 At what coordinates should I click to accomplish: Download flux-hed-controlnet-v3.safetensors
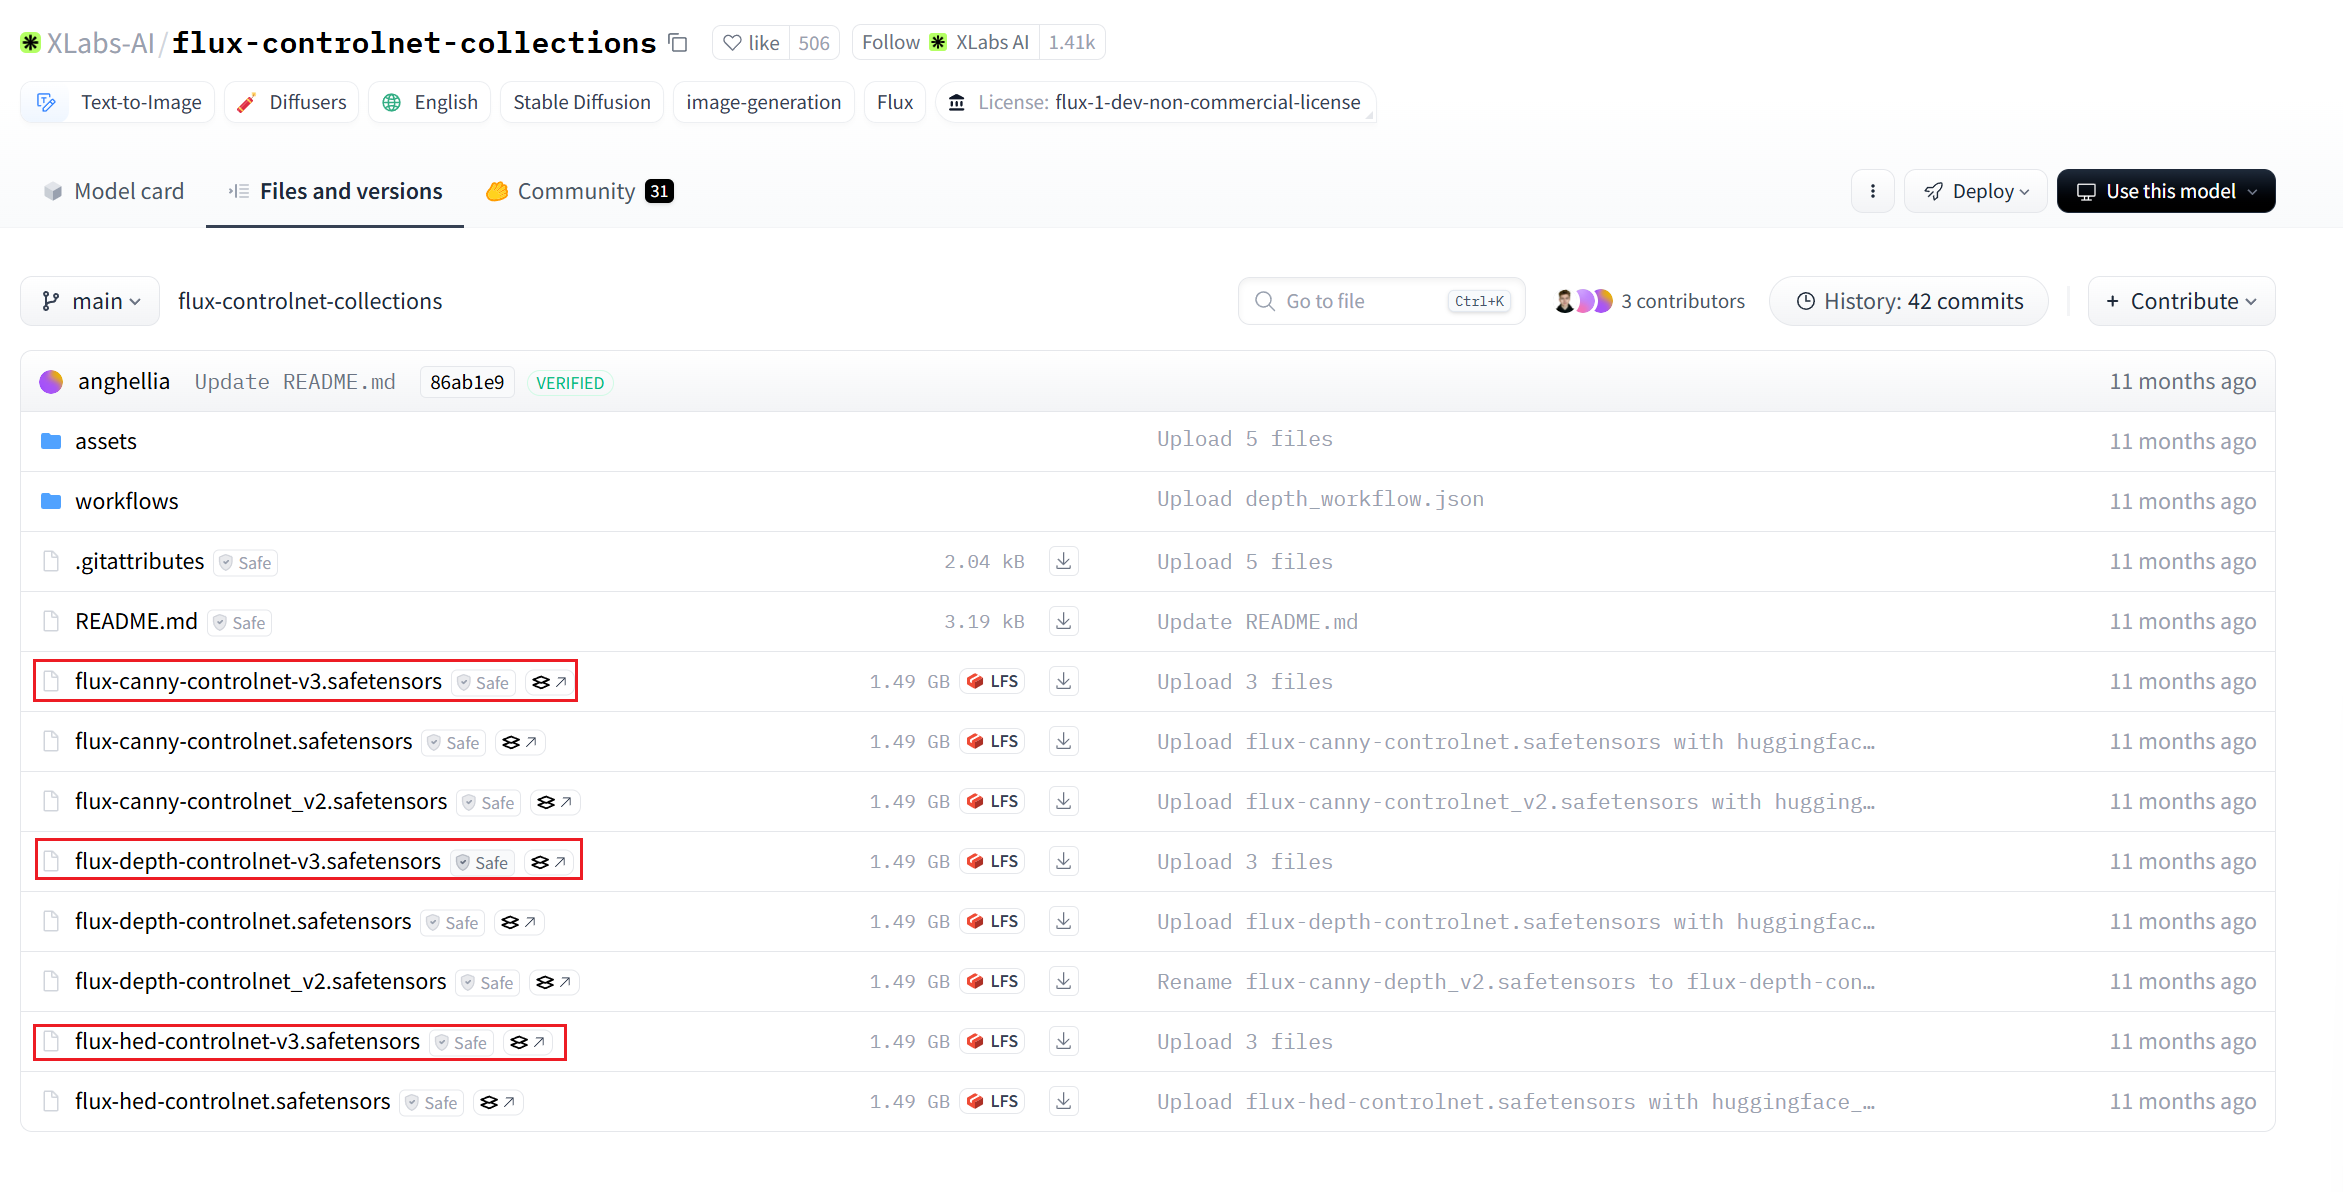(1064, 1041)
